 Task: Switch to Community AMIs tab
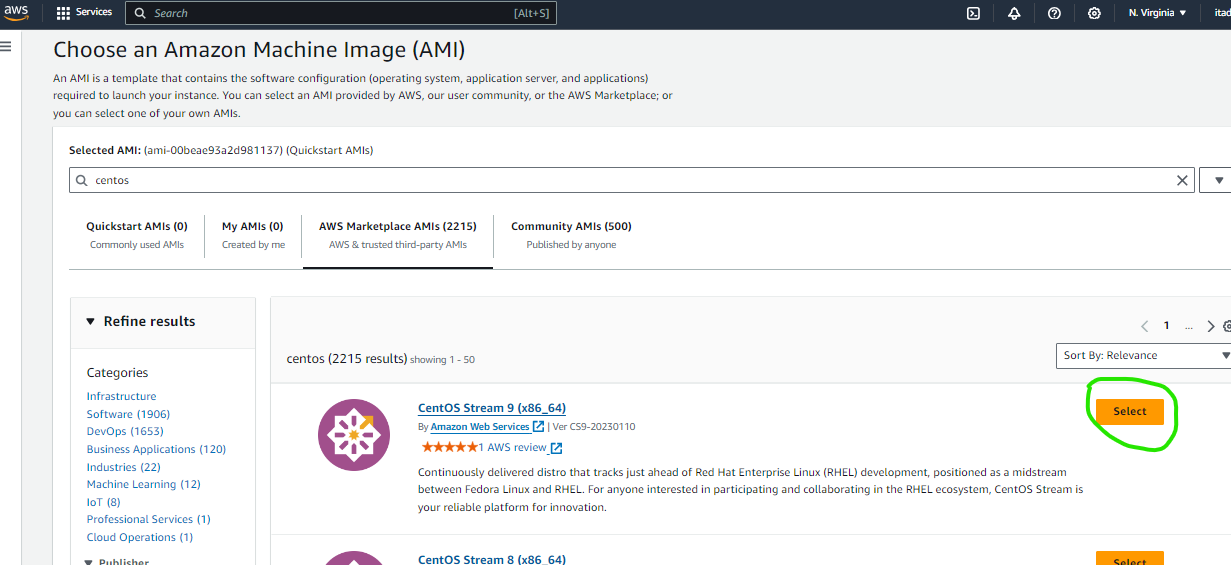point(571,235)
